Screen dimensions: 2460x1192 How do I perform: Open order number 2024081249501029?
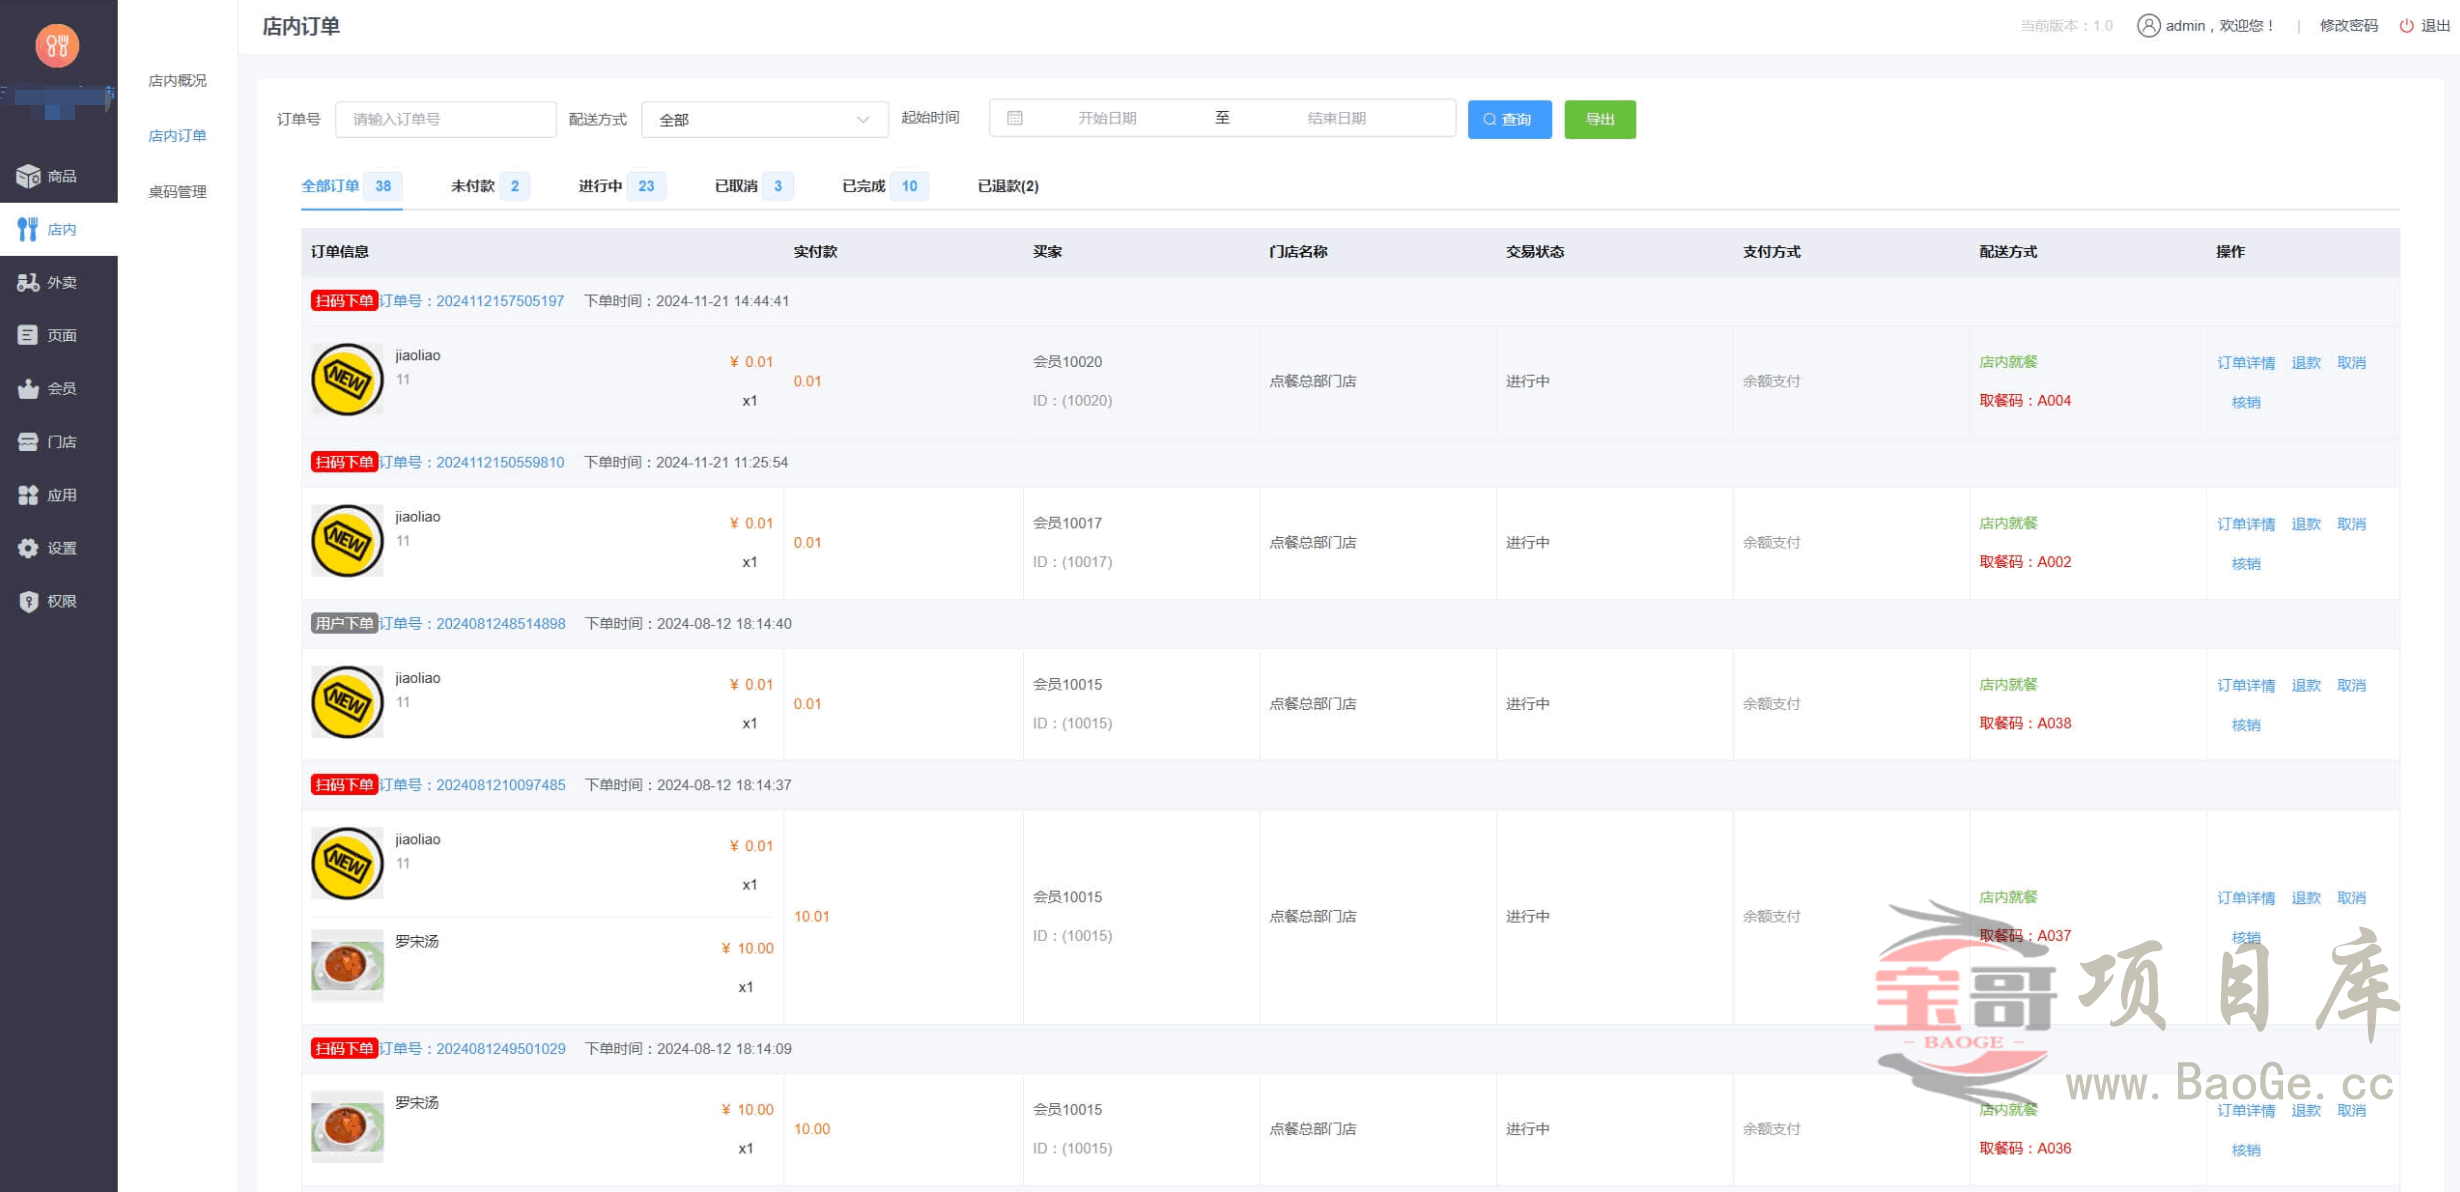tap(500, 1048)
